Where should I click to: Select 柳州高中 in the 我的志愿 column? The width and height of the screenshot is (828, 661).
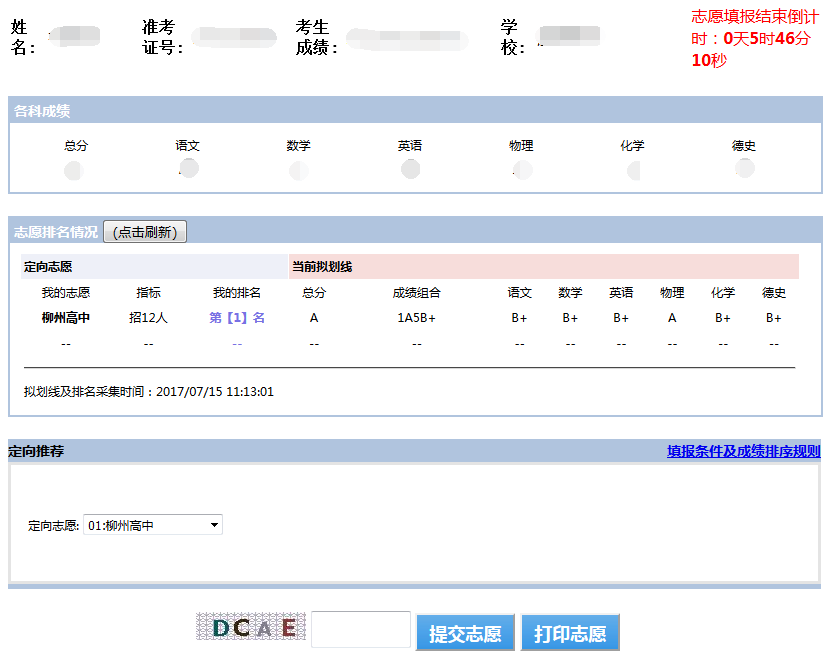pyautogui.click(x=66, y=318)
